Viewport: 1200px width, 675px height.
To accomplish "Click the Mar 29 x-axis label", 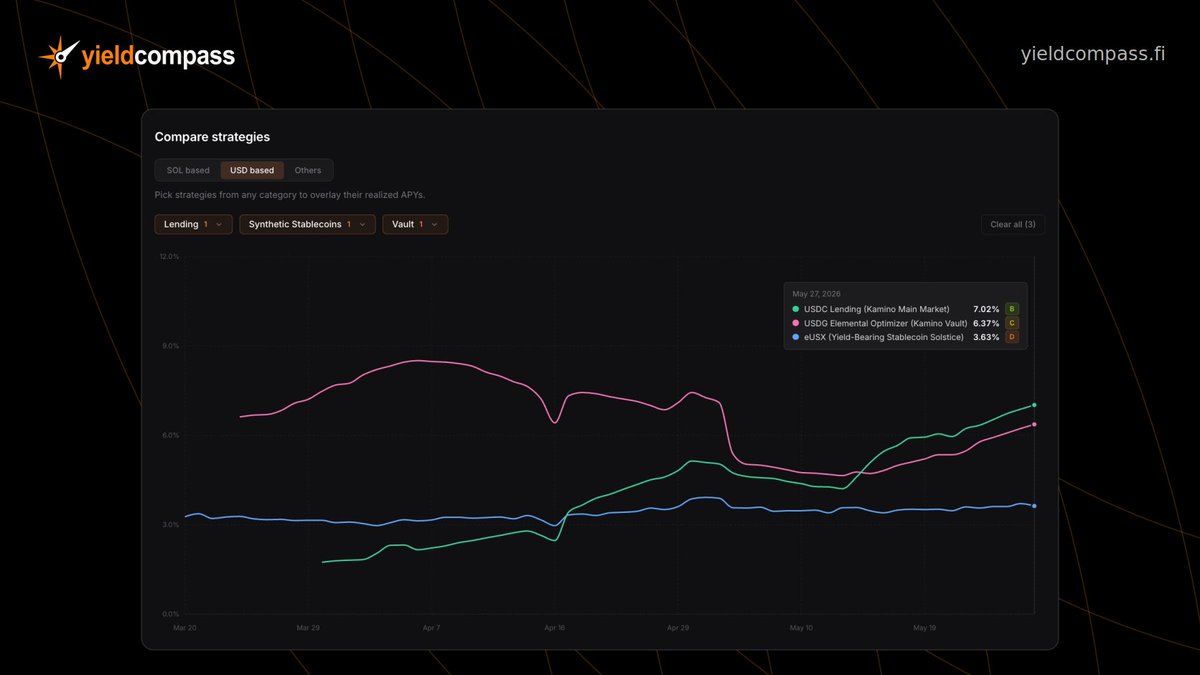I will [x=308, y=629].
